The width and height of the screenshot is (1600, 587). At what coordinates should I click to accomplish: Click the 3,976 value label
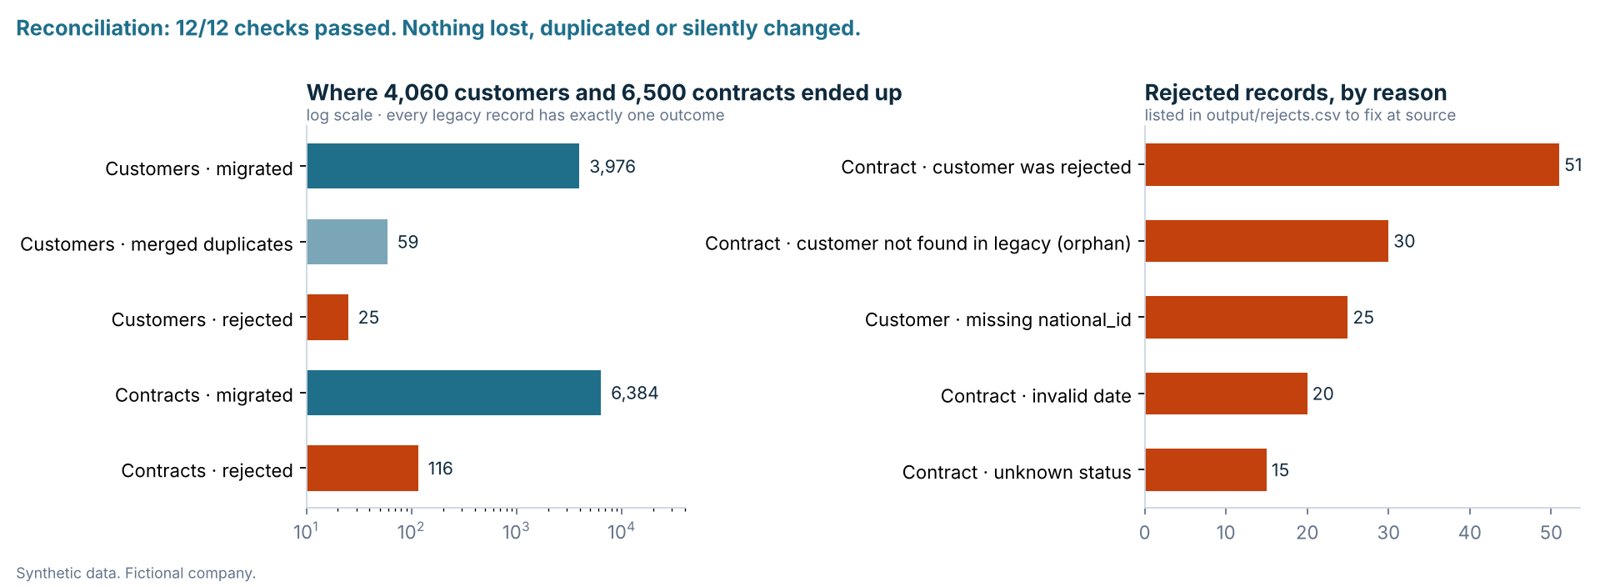coord(612,166)
